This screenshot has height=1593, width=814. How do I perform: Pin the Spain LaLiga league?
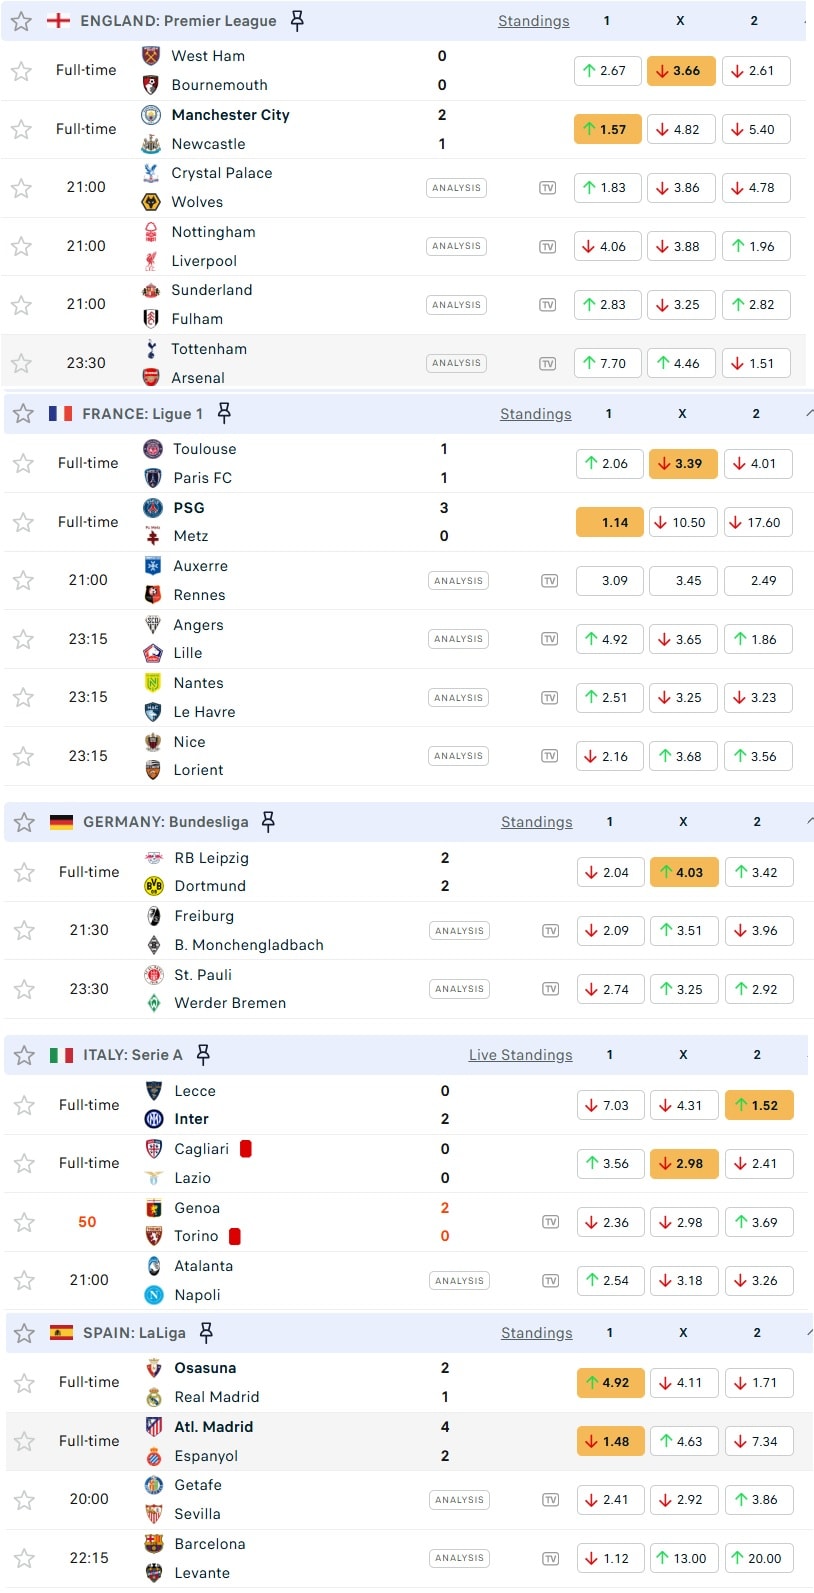point(206,1332)
